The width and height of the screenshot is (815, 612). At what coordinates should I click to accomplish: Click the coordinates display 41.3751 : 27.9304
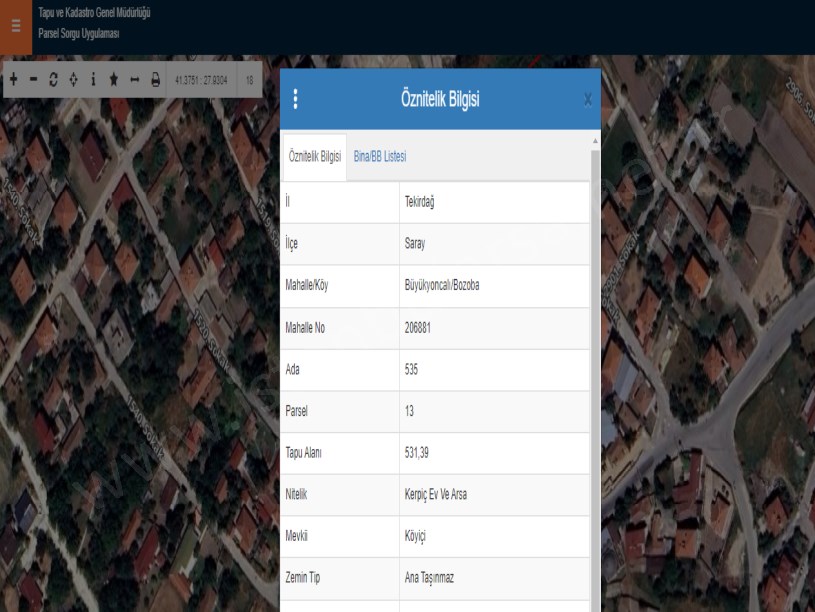click(x=201, y=80)
